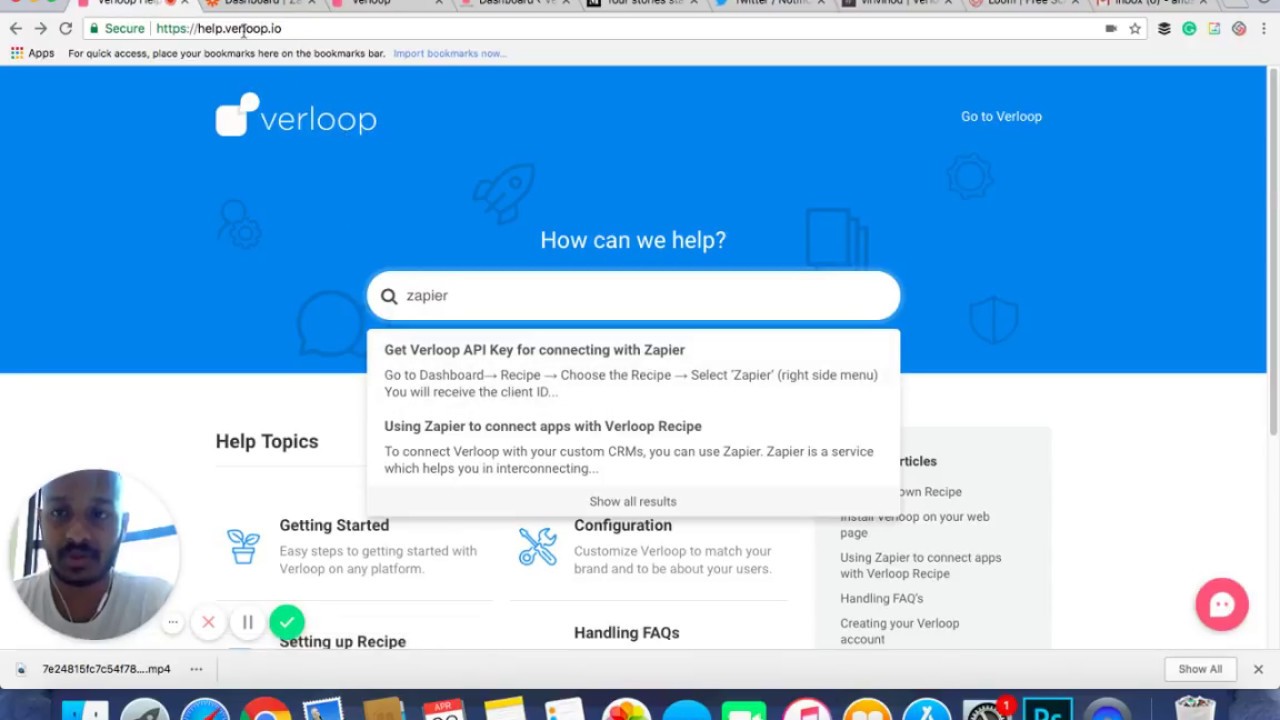Click into the search field containing zapier

point(633,296)
